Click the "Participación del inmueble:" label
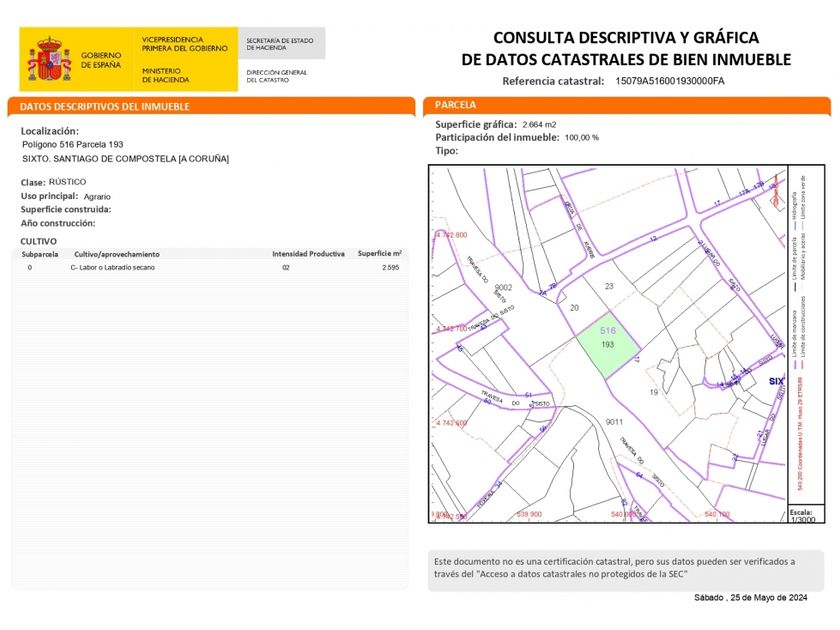The width and height of the screenshot is (840, 630). click(497, 138)
